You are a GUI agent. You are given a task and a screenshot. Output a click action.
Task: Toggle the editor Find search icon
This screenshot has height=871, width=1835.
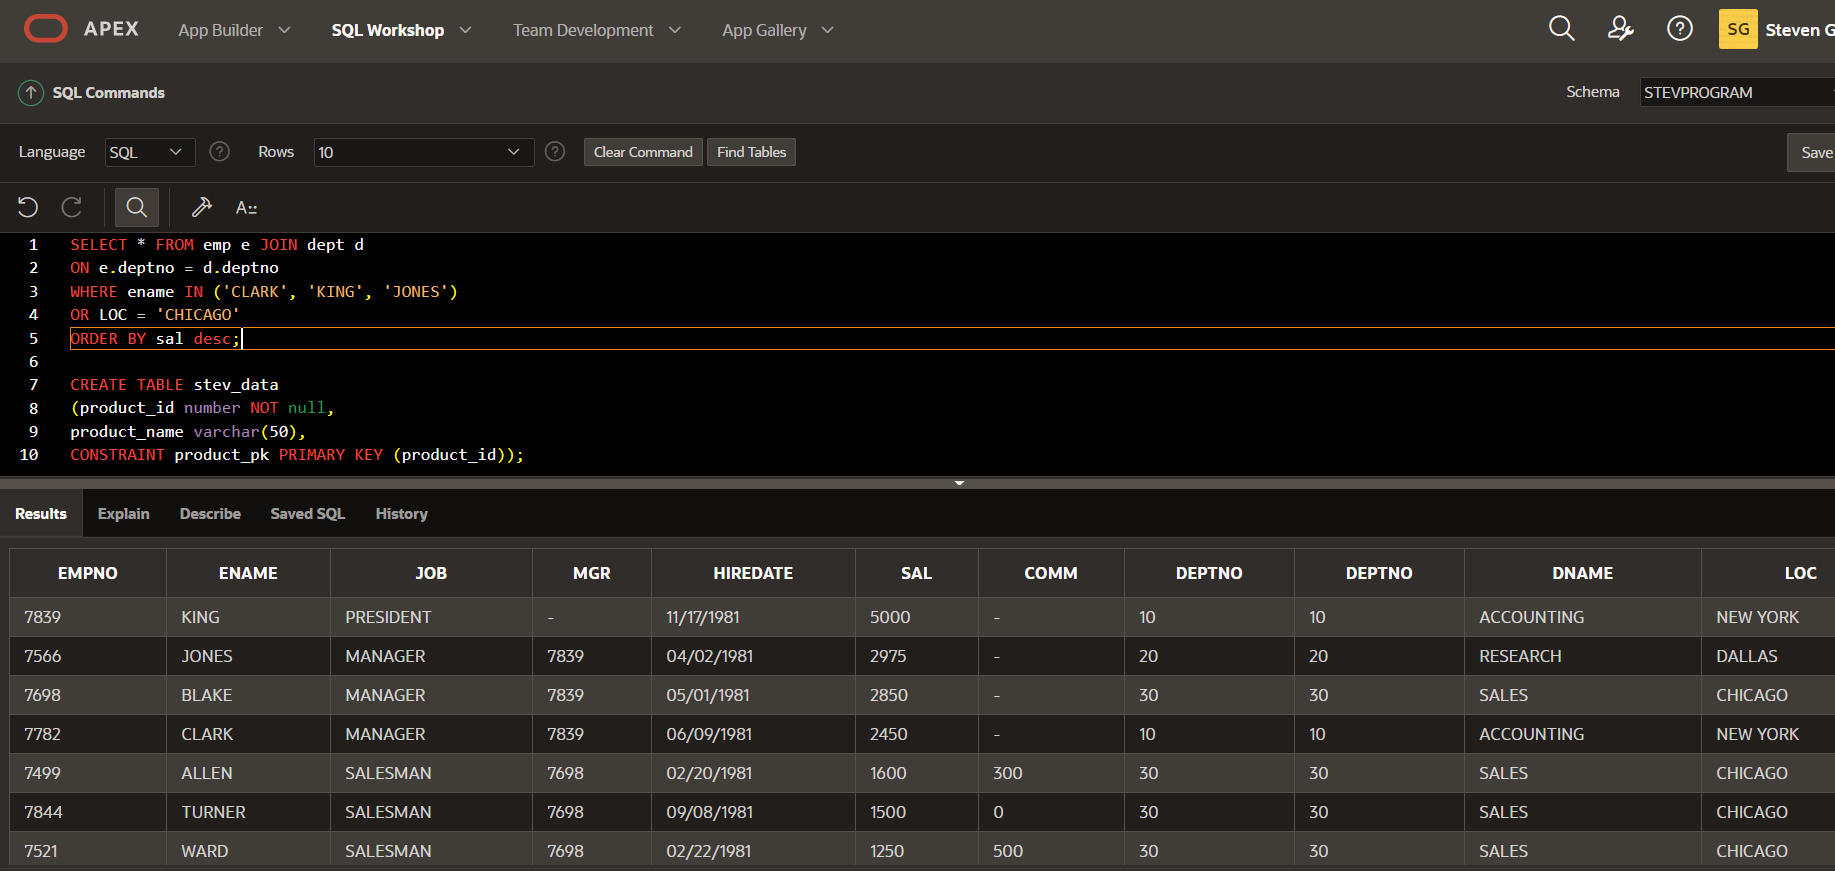pos(137,207)
